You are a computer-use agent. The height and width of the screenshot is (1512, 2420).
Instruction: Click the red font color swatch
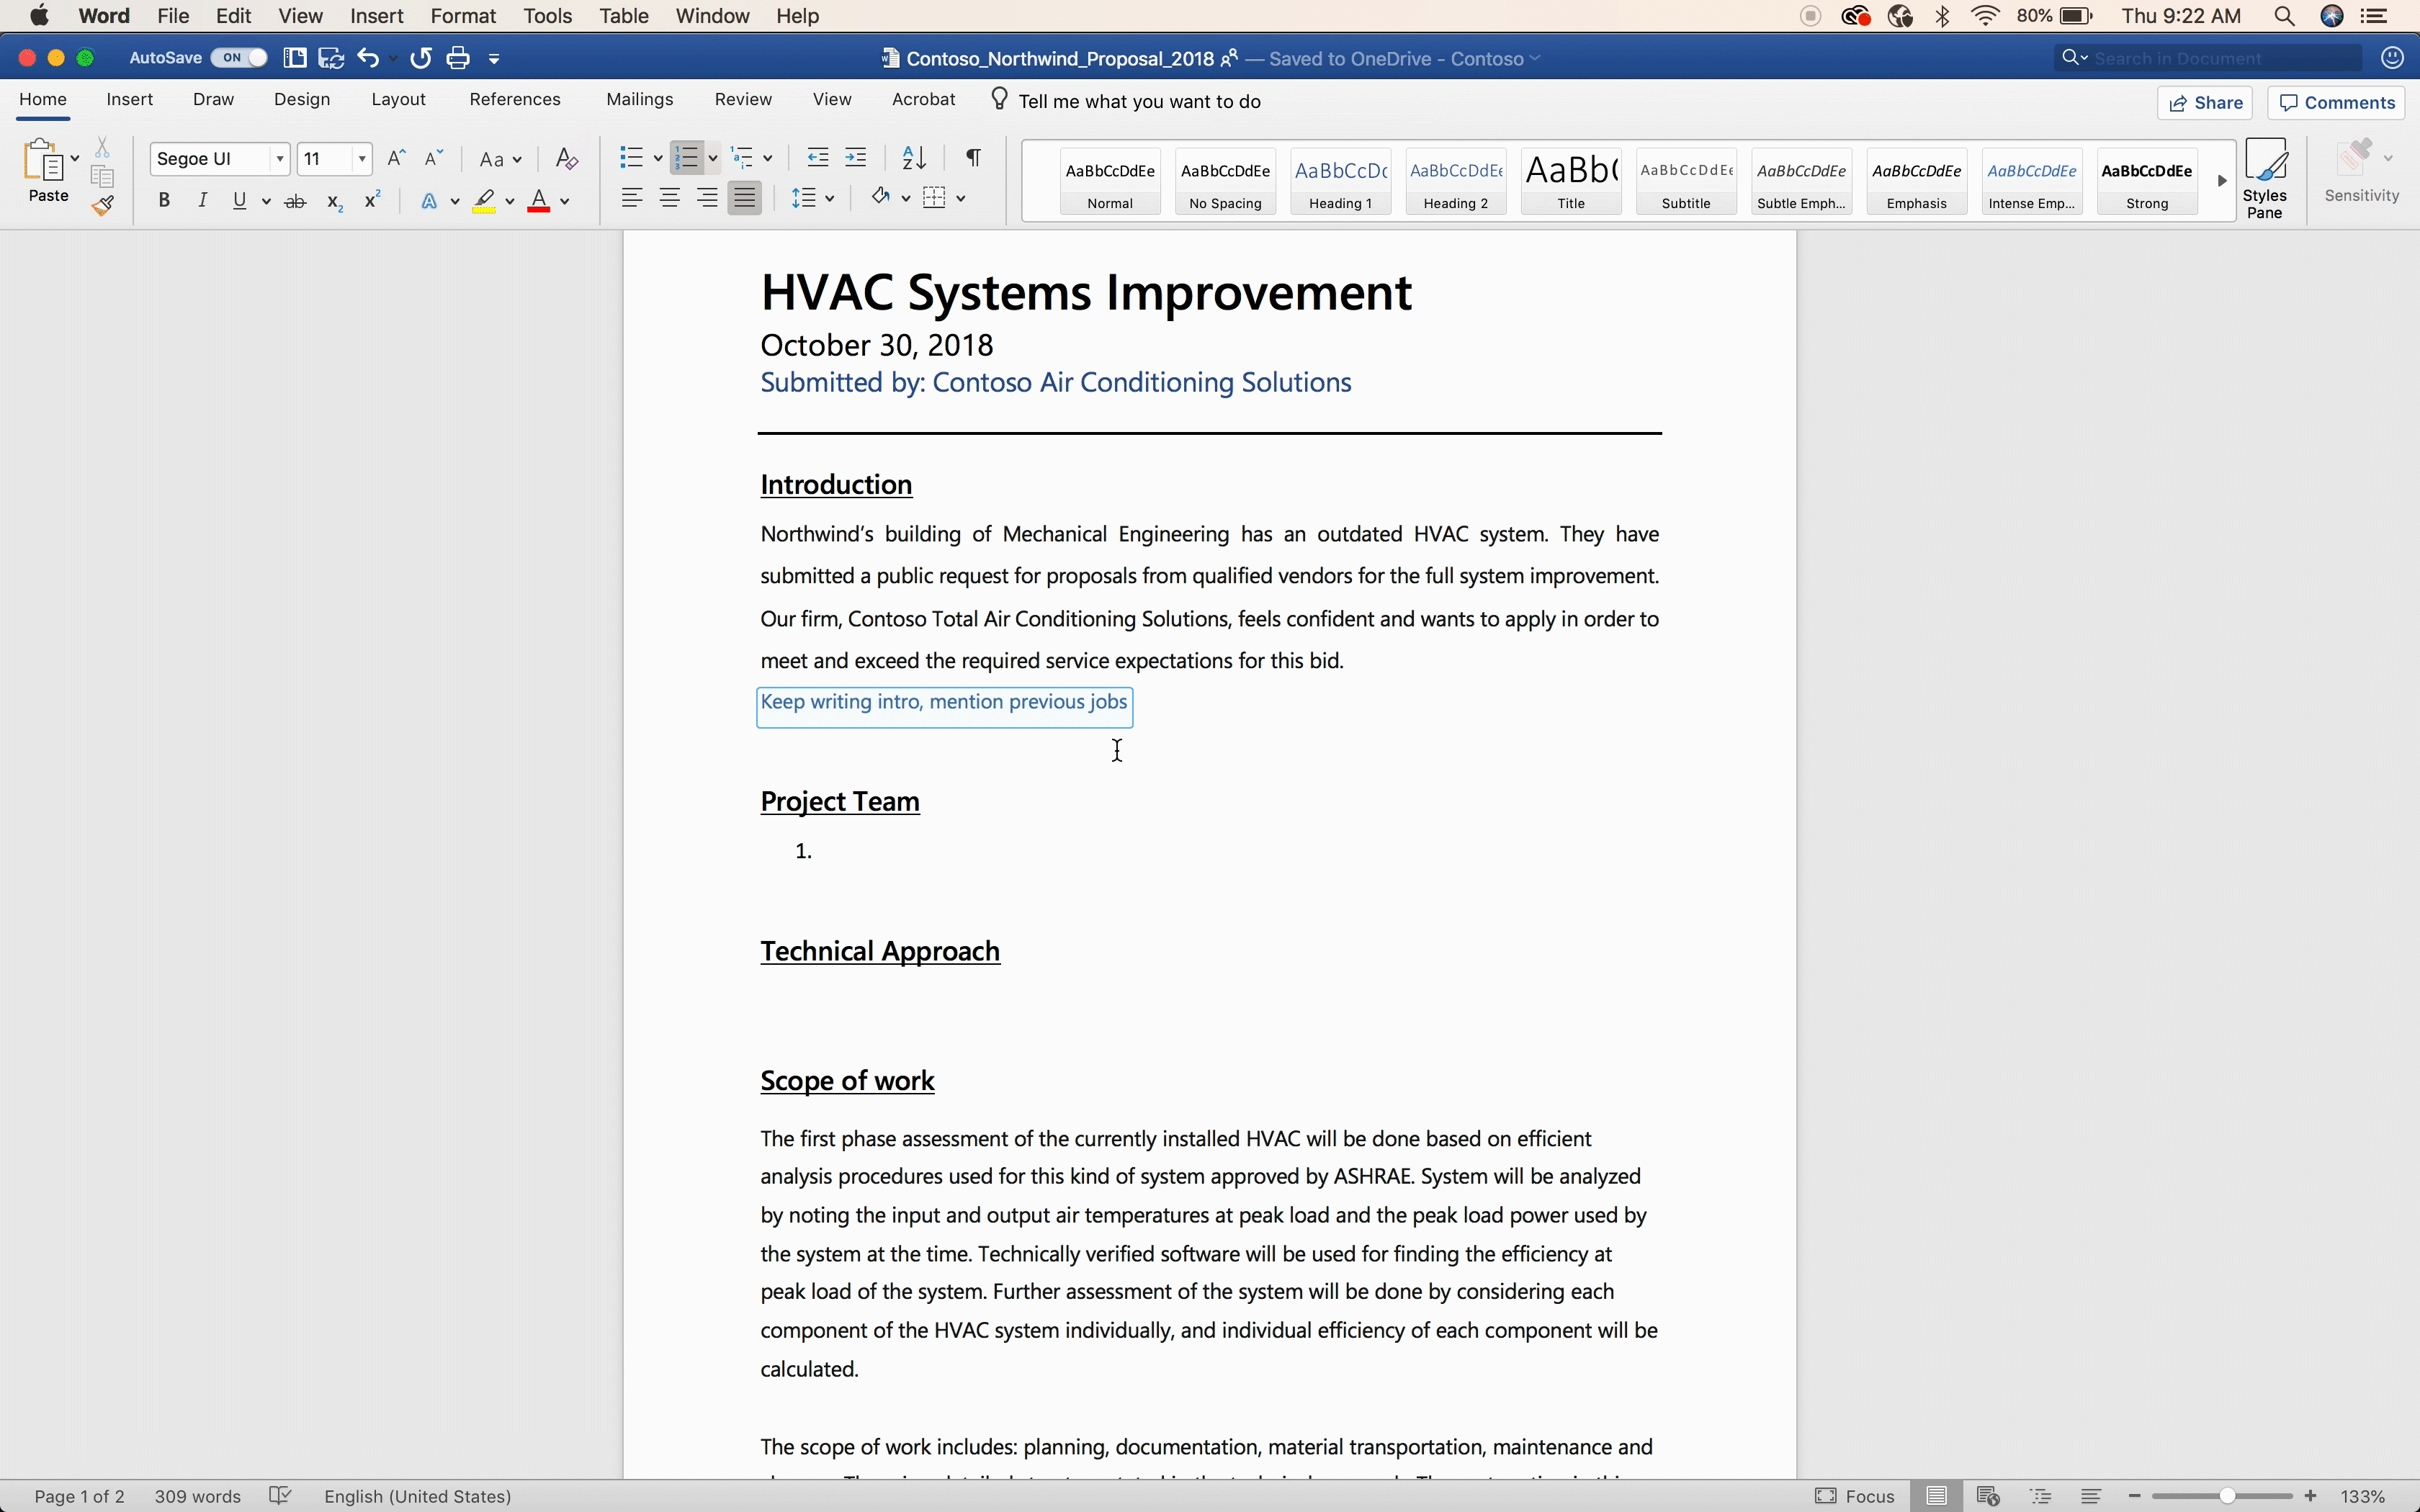539,201
